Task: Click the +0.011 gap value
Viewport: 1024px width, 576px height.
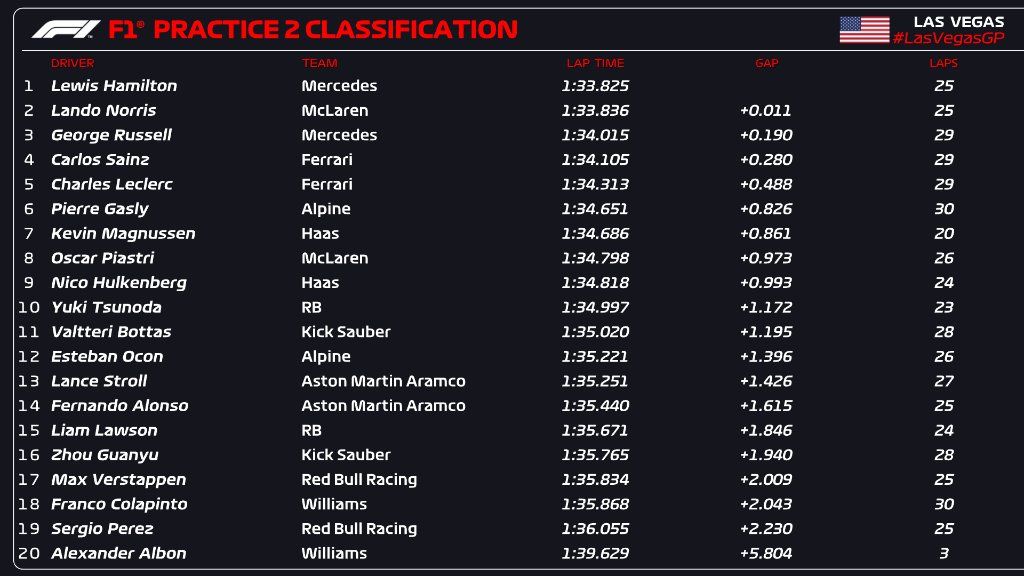Action: point(765,110)
